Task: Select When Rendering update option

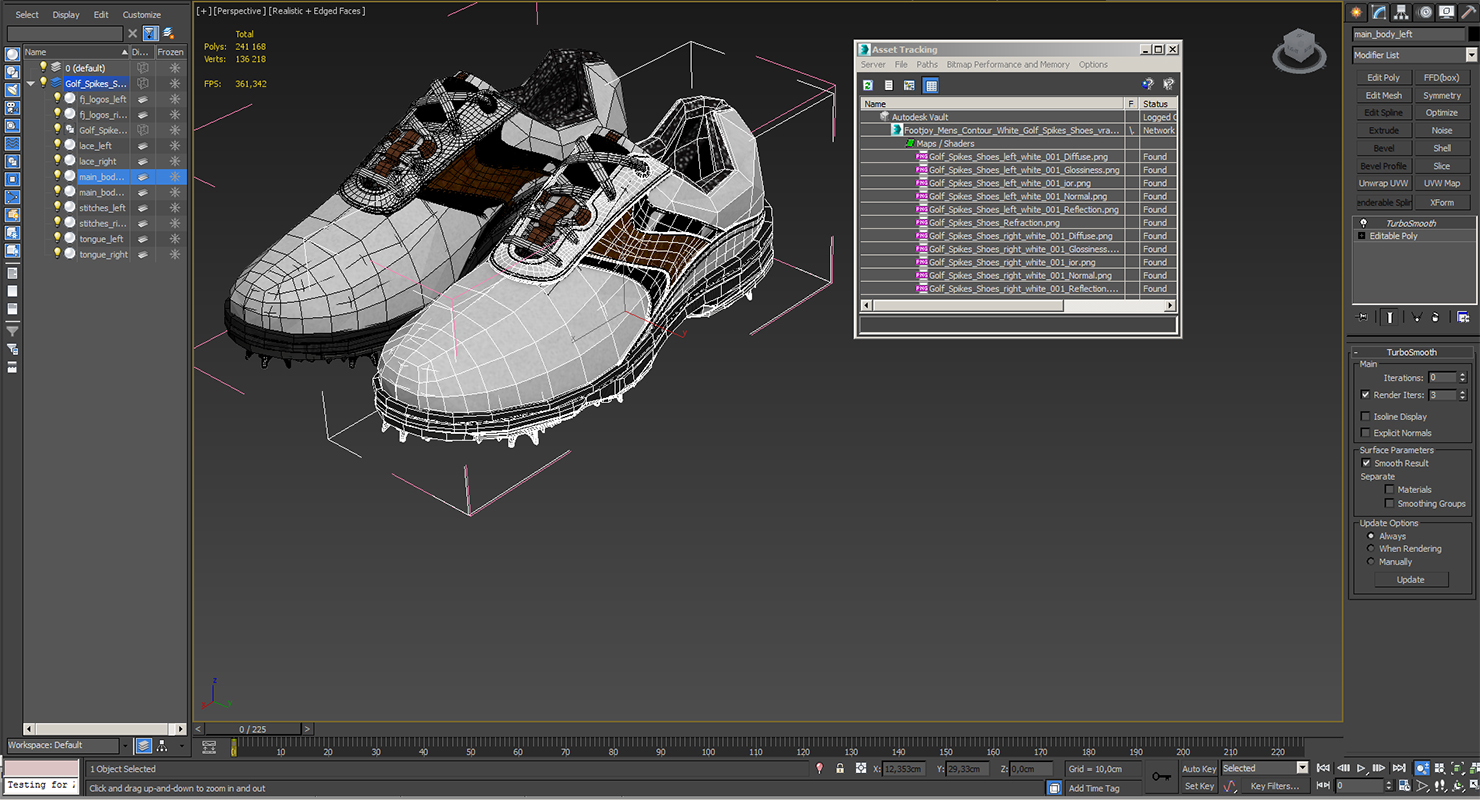Action: [1371, 549]
